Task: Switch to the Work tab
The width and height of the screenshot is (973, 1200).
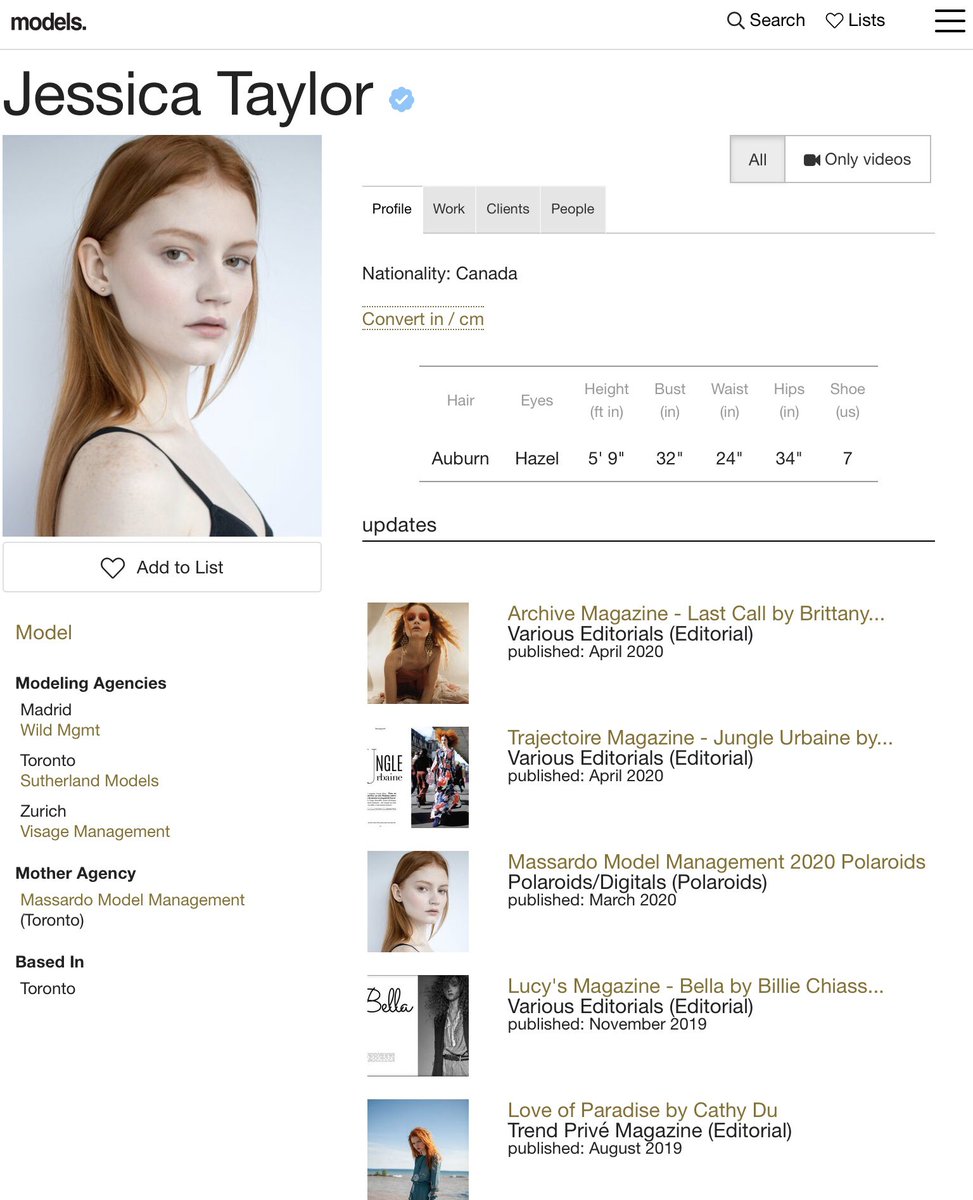Action: pos(449,209)
